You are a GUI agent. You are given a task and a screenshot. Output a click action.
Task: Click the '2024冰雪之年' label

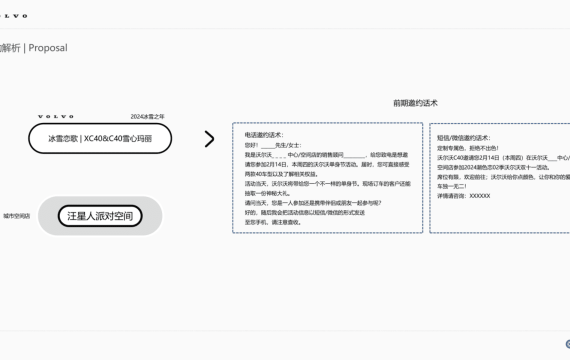pyautogui.click(x=147, y=117)
